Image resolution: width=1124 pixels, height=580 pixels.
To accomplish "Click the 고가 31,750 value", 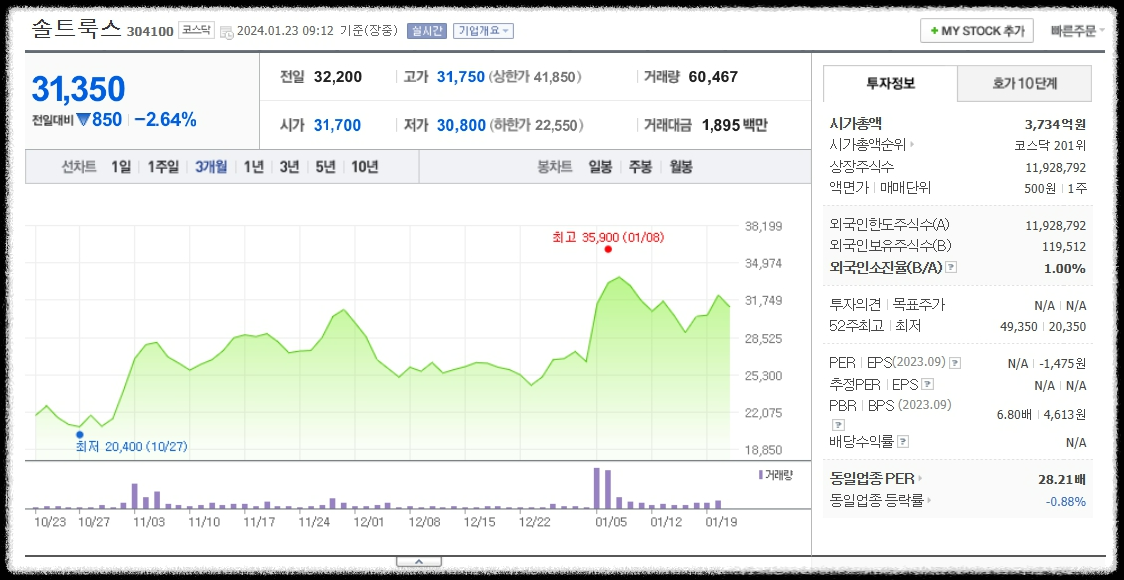I will click(x=461, y=77).
